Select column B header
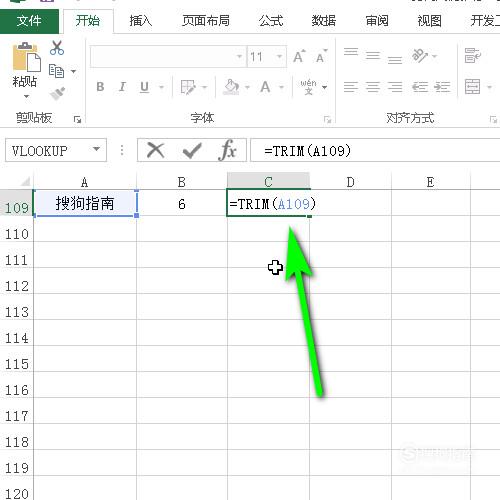500x500 pixels. (182, 182)
